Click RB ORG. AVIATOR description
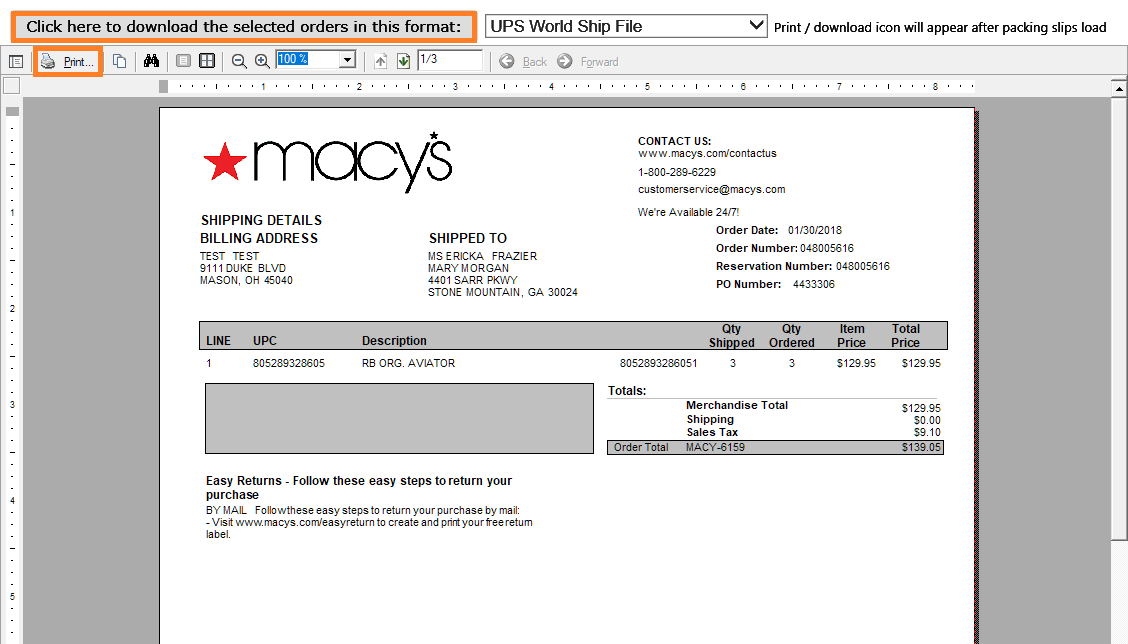Screen dimensions: 1128x644 coord(408,363)
